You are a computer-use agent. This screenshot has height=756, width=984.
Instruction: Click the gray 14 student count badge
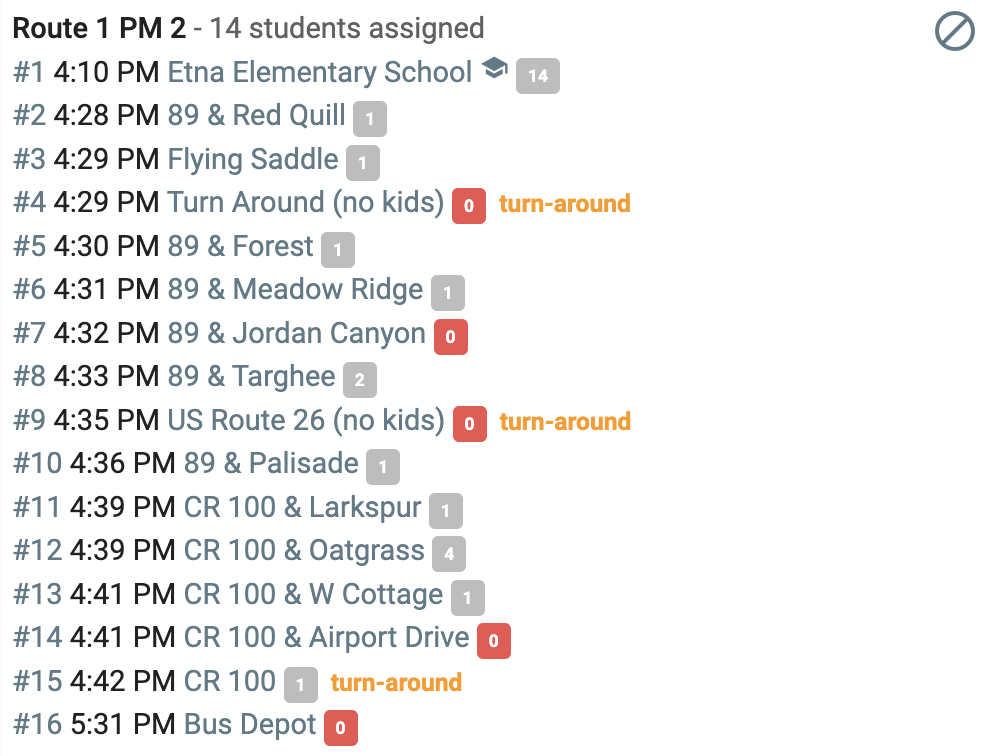click(538, 76)
